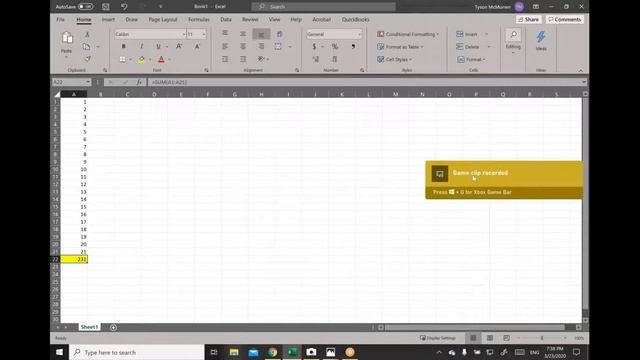
Task: Switch to Page Layout view in status bar
Action: point(490,338)
